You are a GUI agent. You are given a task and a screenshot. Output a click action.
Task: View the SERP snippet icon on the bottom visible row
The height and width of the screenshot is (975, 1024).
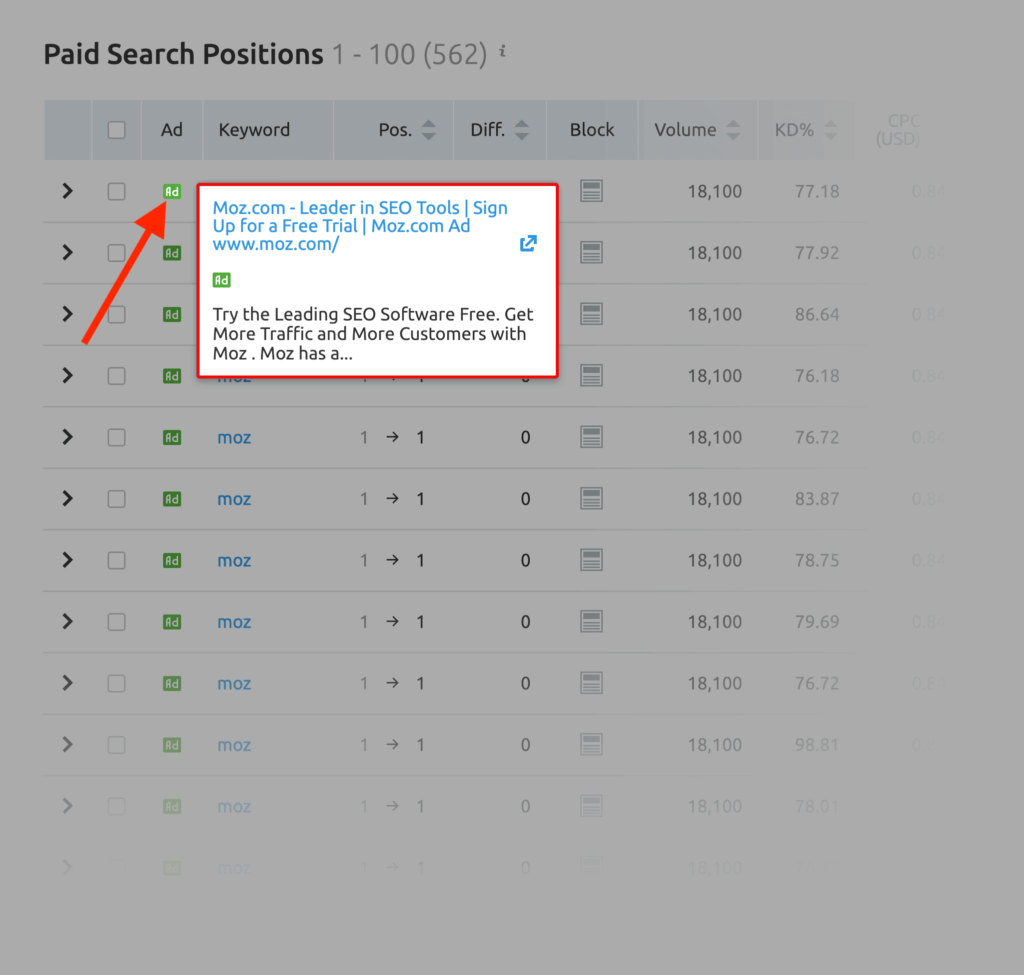pos(591,806)
